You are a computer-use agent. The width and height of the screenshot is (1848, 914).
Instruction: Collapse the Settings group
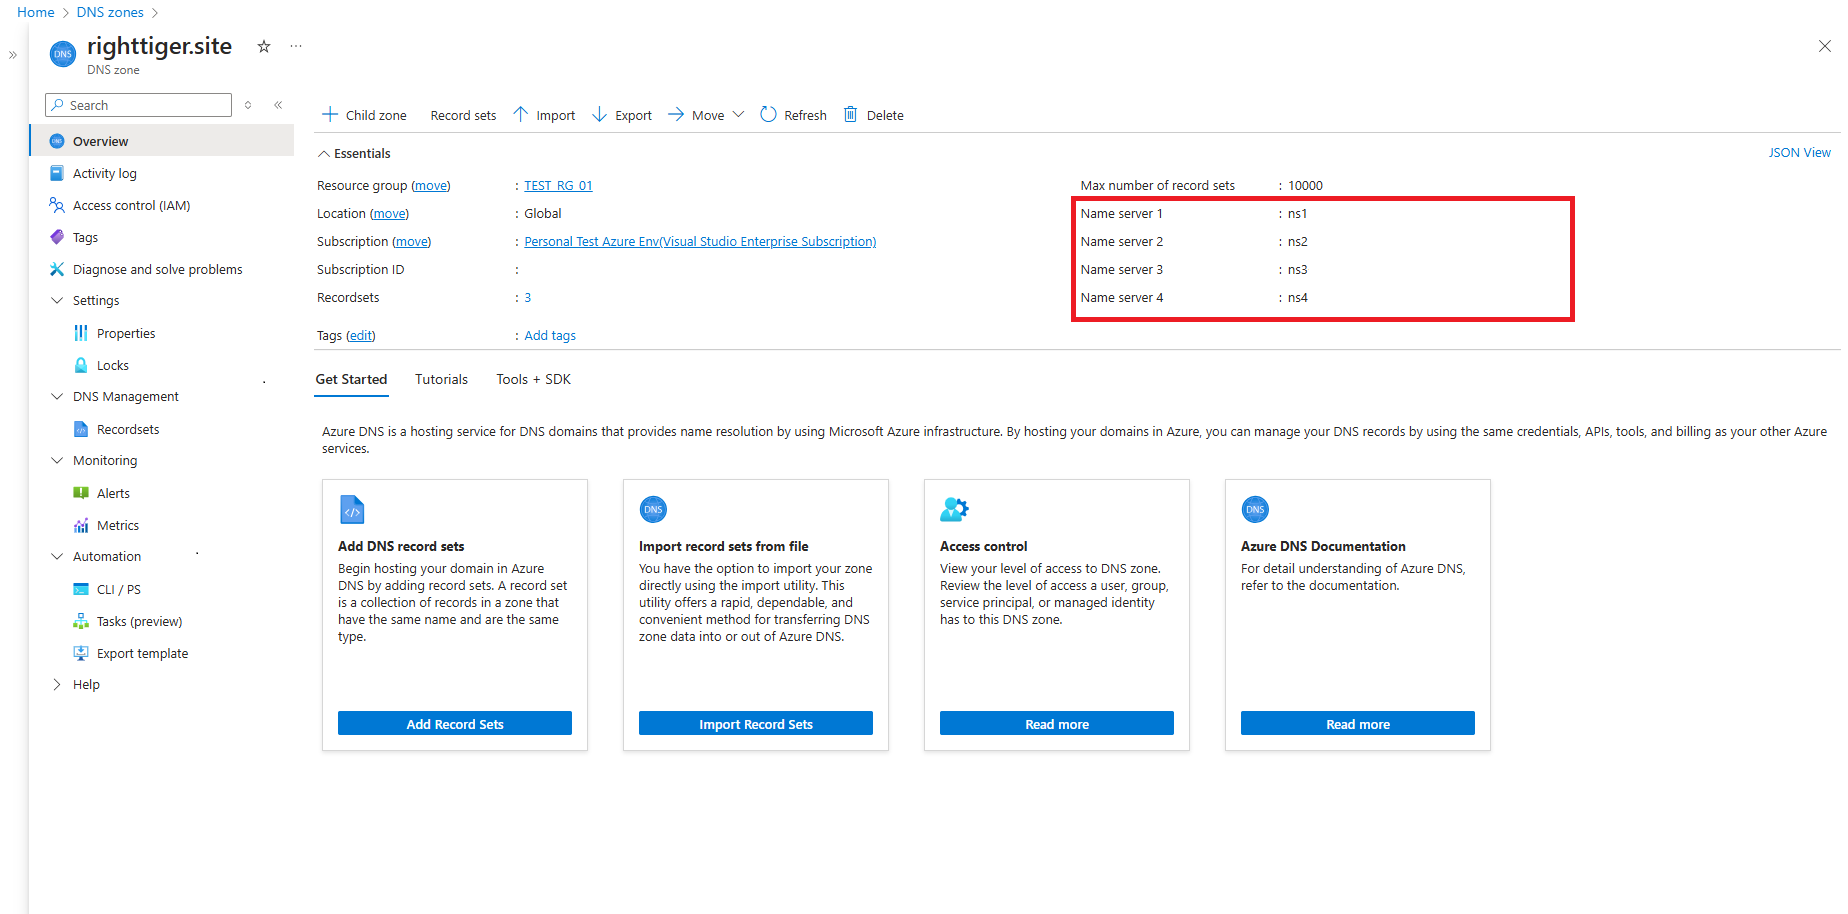(x=57, y=300)
